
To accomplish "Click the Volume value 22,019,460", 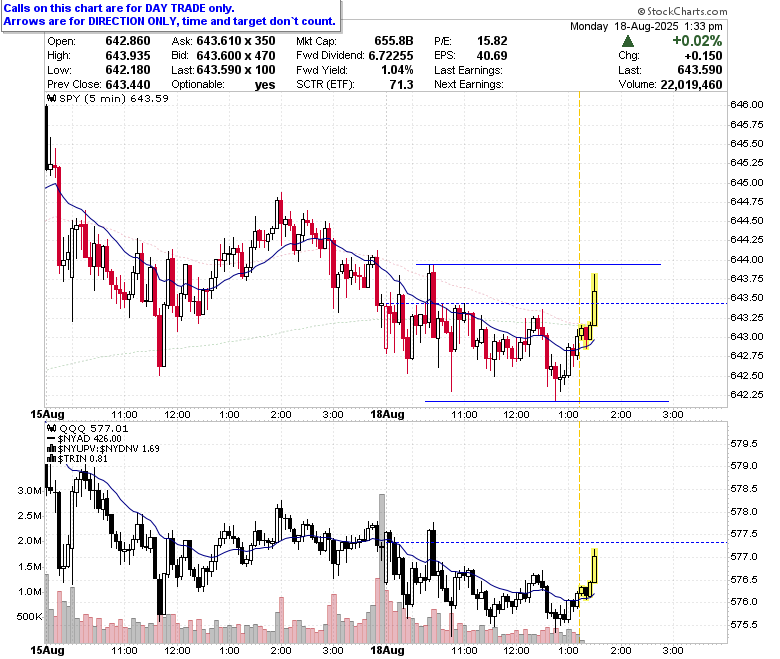I will tap(691, 85).
